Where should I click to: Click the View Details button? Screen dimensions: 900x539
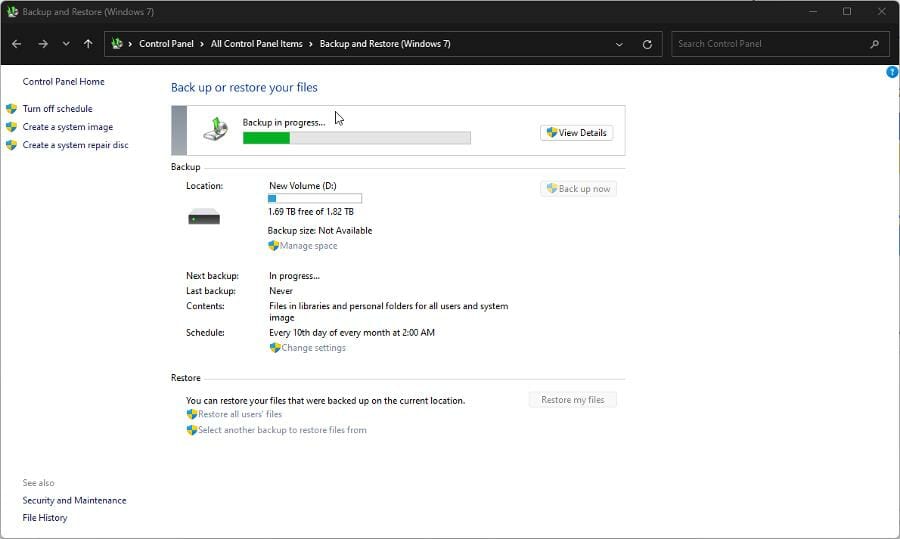(576, 133)
